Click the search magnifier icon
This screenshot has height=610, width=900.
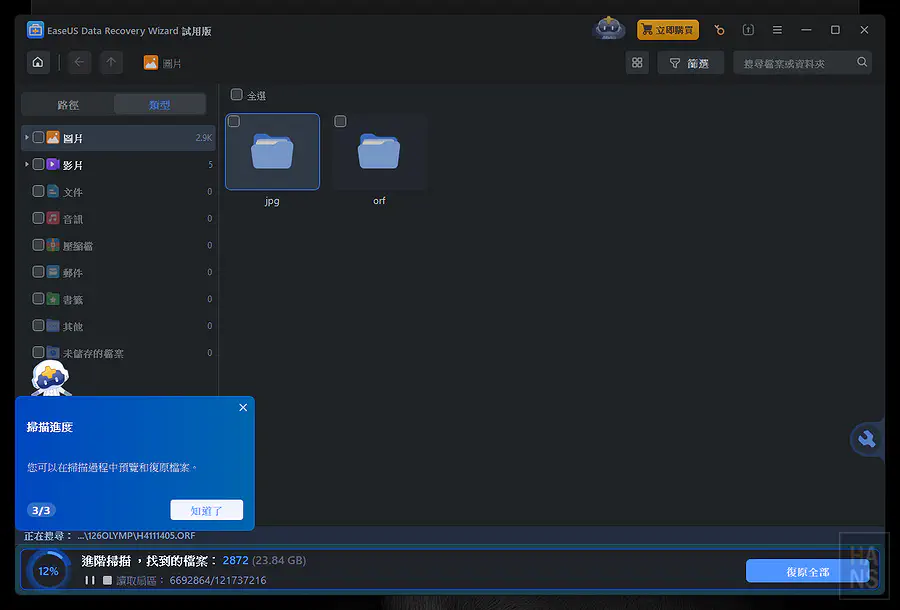click(x=862, y=63)
